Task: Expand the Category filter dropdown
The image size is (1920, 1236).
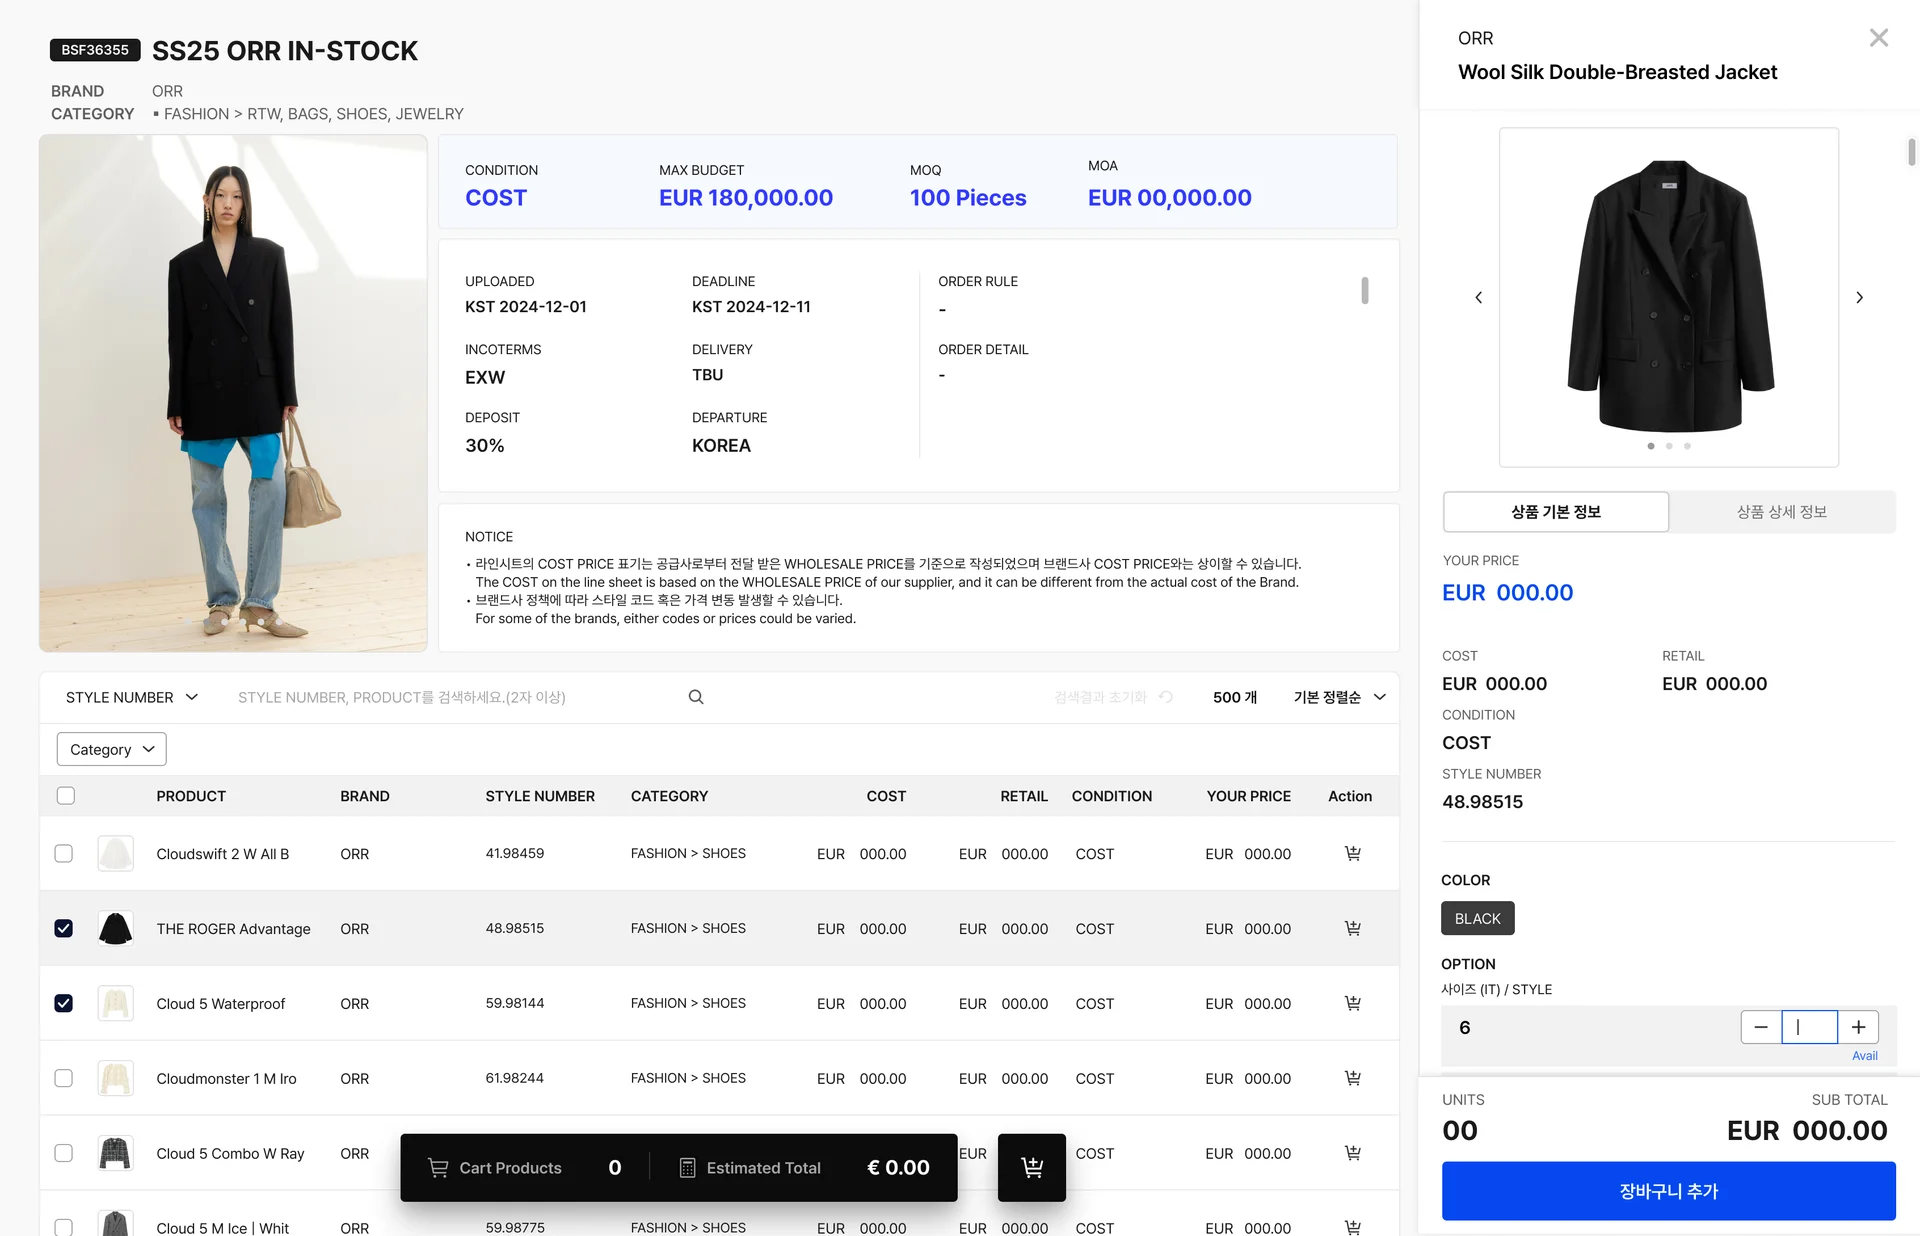Action: [111, 749]
